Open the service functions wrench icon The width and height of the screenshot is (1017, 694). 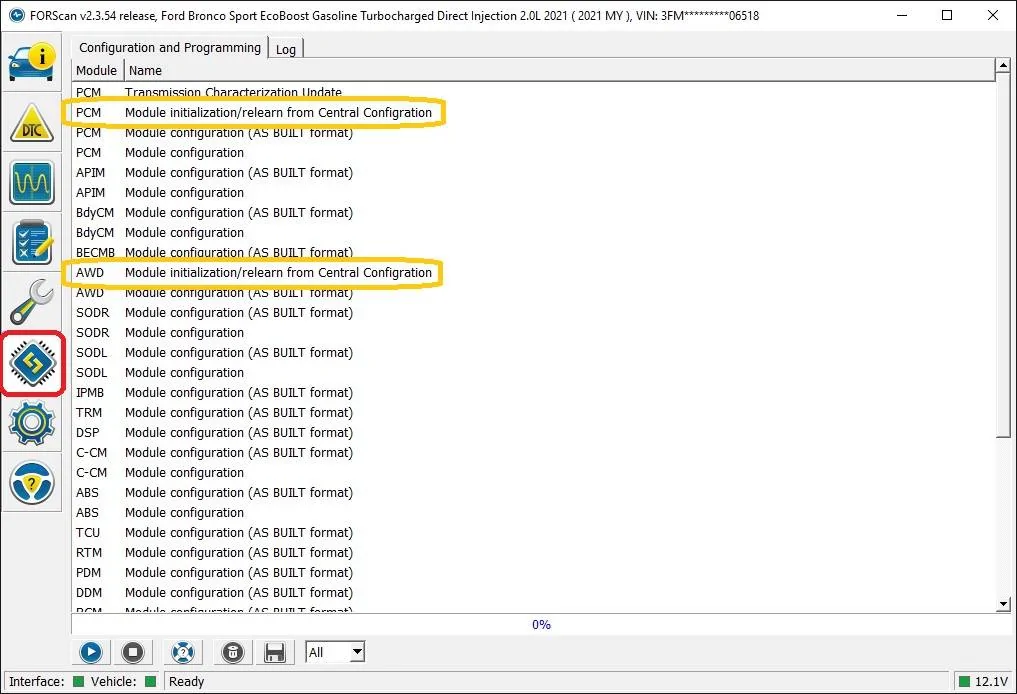click(x=33, y=303)
